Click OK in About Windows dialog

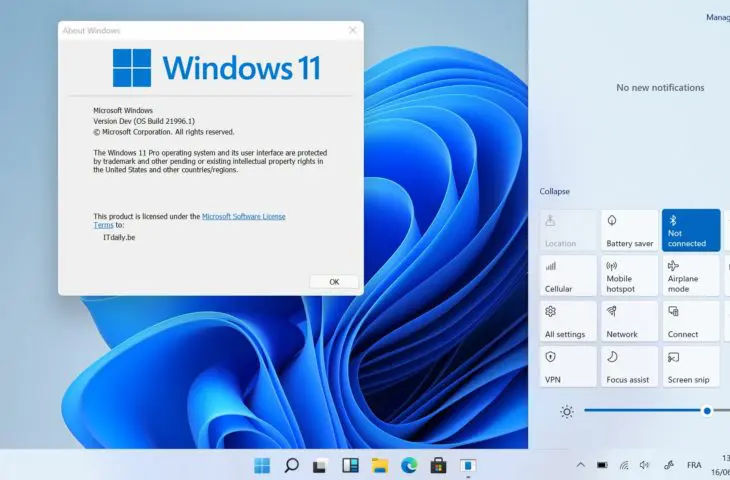coord(334,282)
